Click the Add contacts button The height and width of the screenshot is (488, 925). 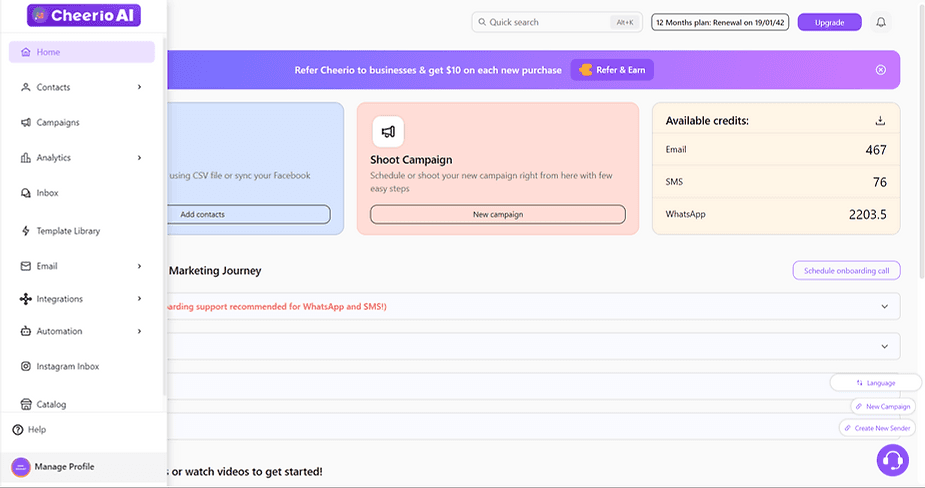point(248,214)
